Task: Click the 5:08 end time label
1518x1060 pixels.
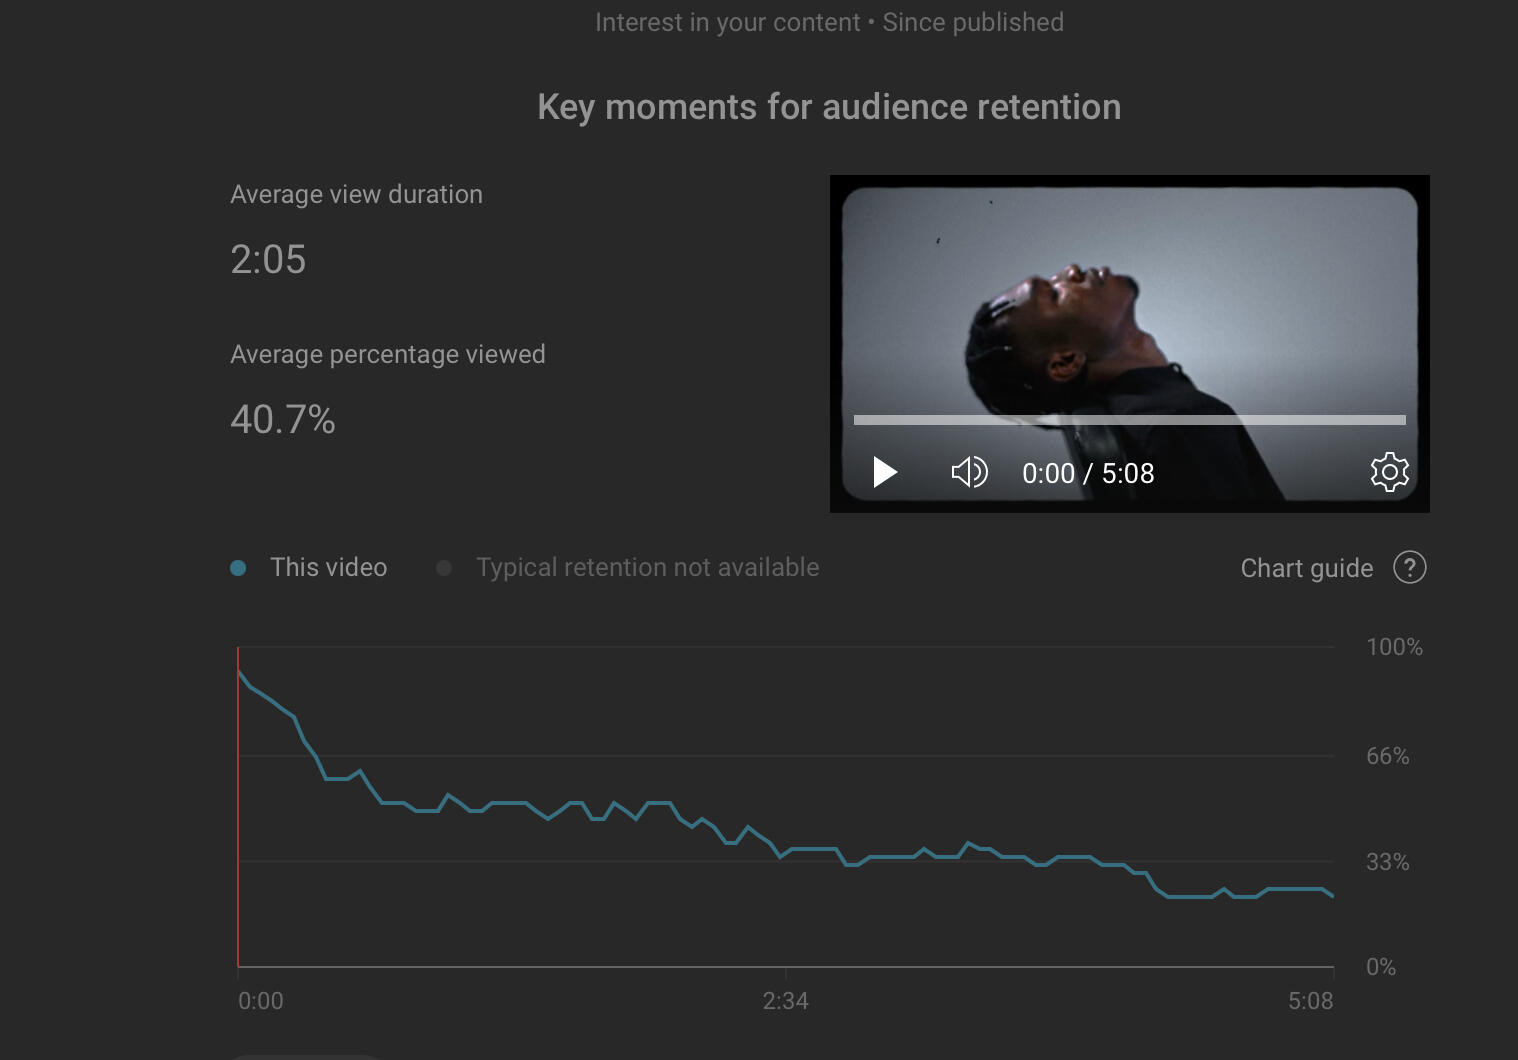Action: 1310,1001
